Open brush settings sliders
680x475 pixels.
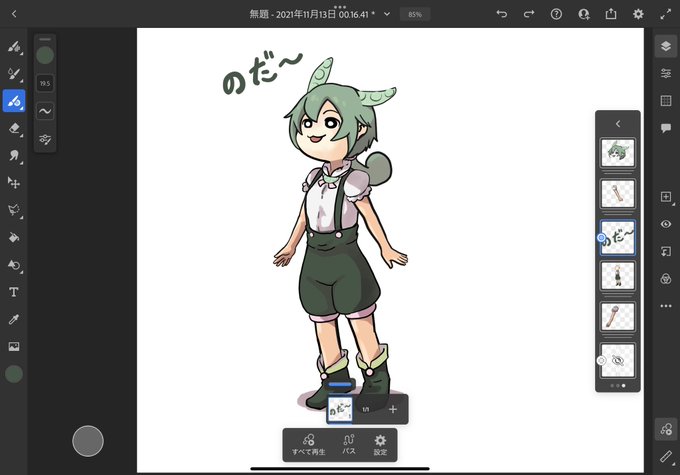tap(45, 139)
